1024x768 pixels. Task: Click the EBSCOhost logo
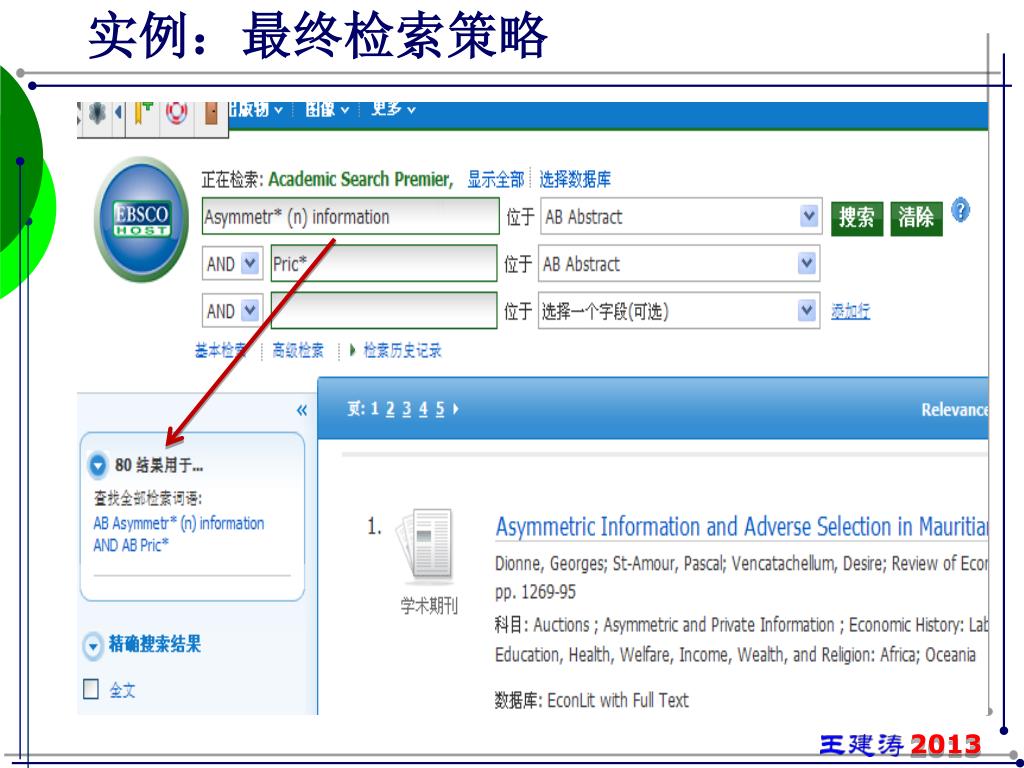coord(142,219)
